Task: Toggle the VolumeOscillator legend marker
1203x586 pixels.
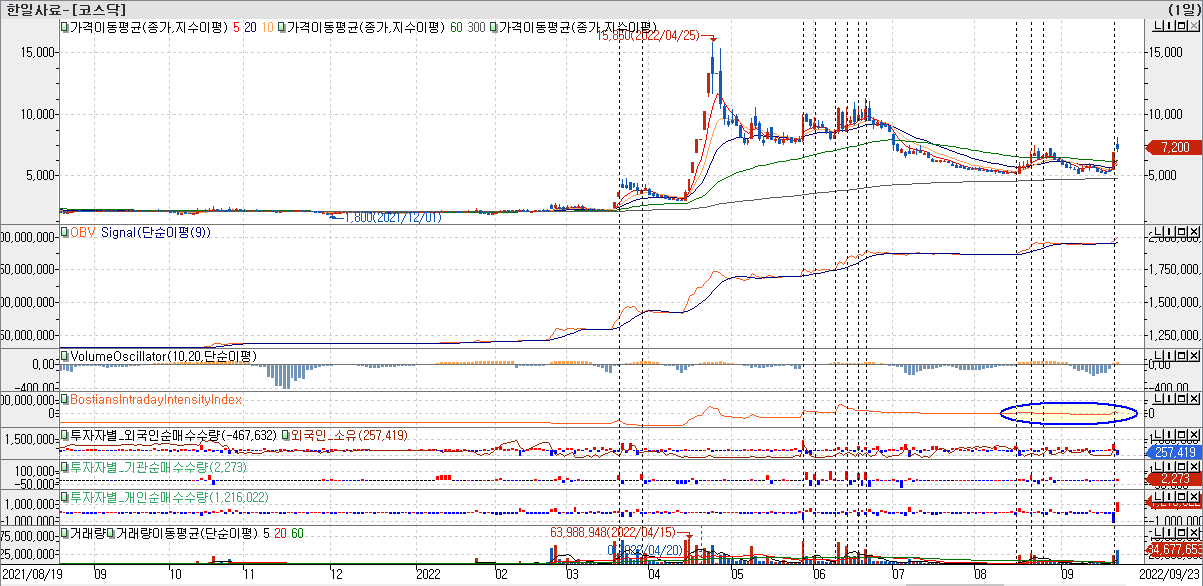Action: [x=63, y=356]
